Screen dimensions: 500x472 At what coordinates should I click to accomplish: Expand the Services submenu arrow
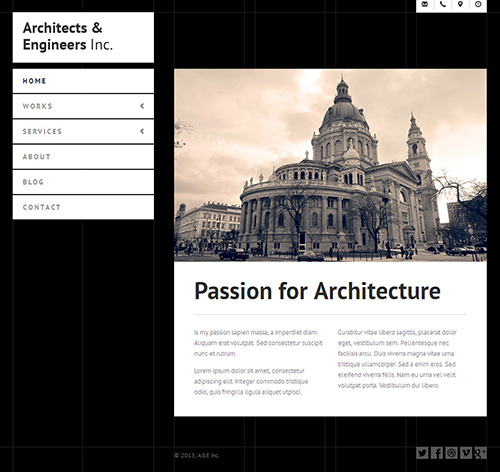click(x=142, y=131)
